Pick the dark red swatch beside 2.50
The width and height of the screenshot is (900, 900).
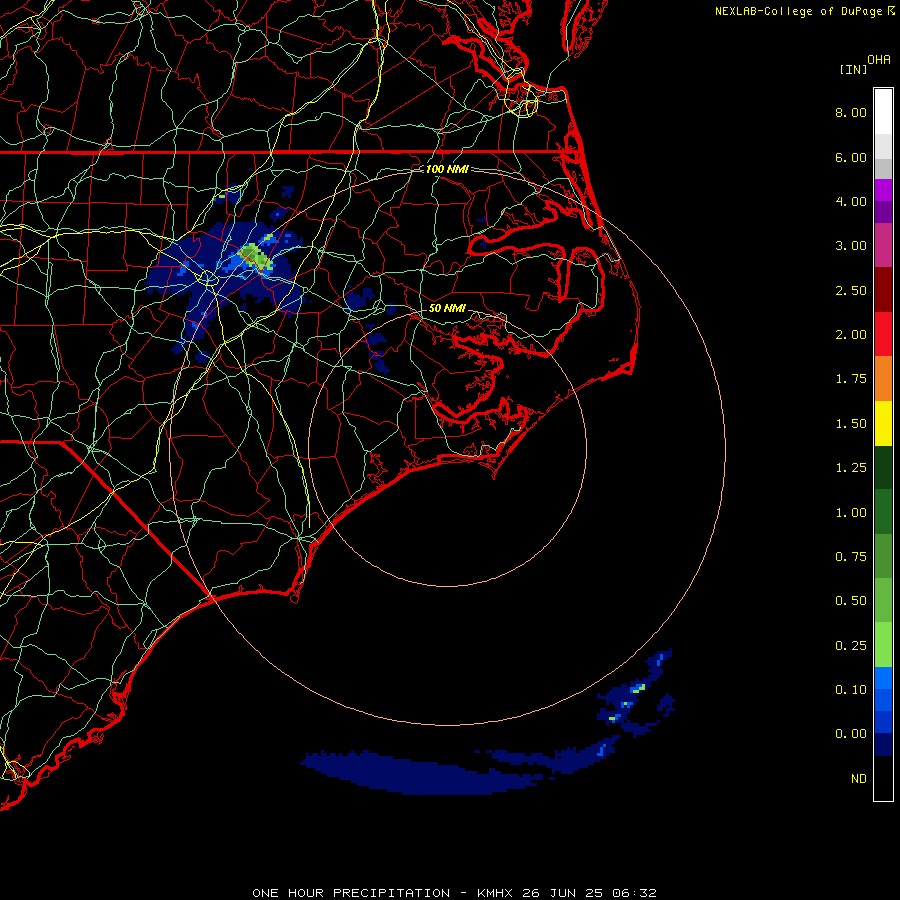883,290
